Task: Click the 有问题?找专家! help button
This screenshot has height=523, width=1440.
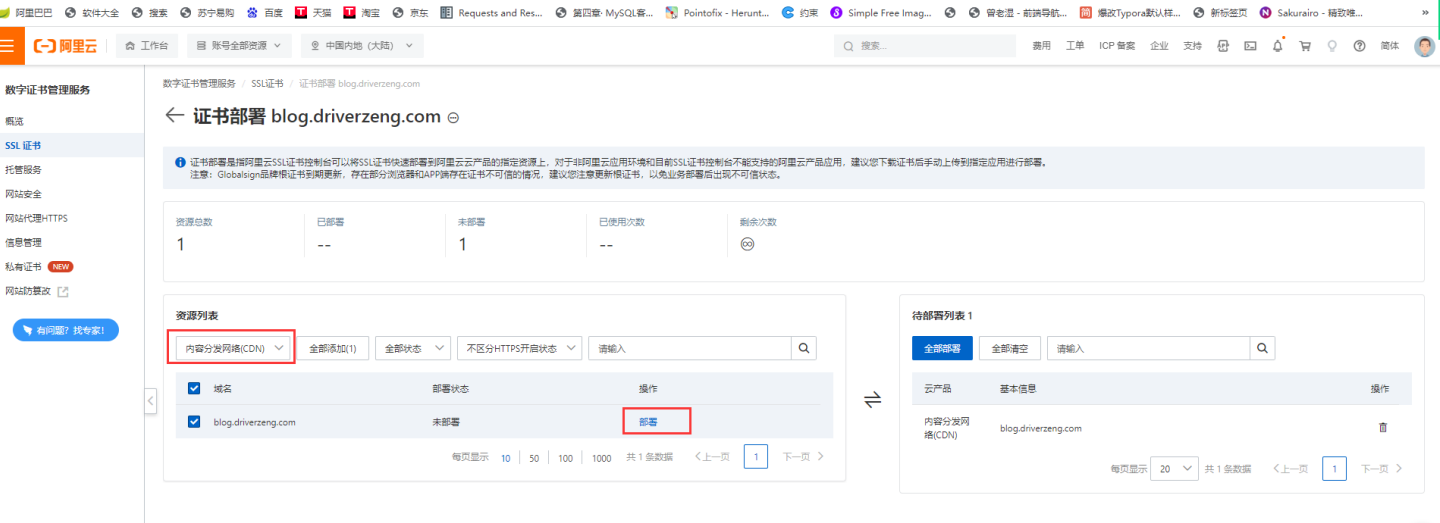Action: coord(66,330)
